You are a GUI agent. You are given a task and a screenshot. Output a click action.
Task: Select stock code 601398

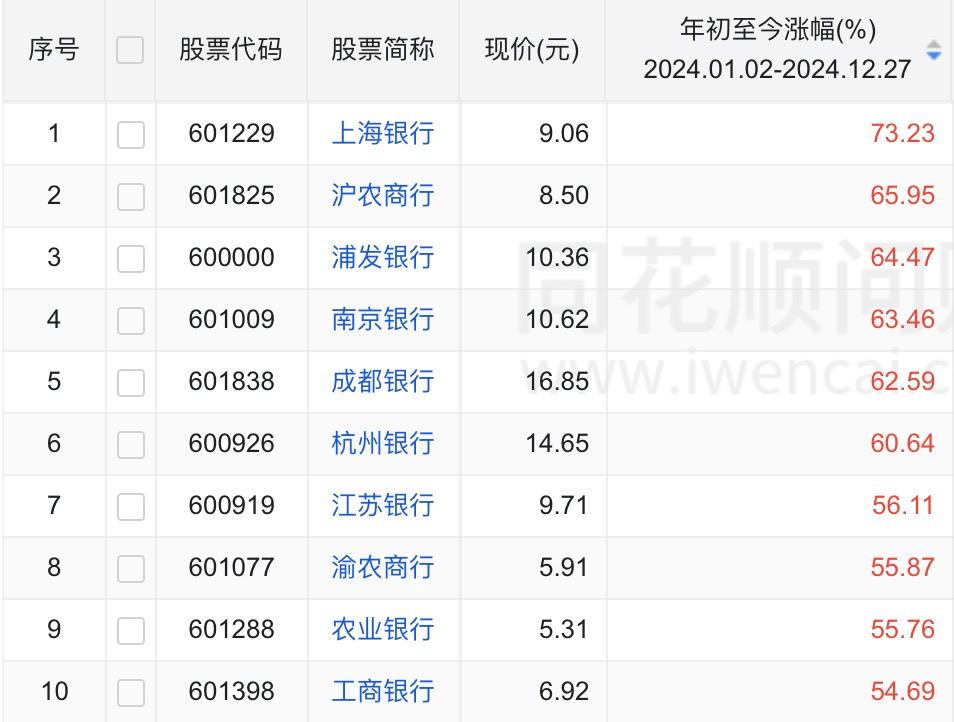pyautogui.click(x=231, y=692)
